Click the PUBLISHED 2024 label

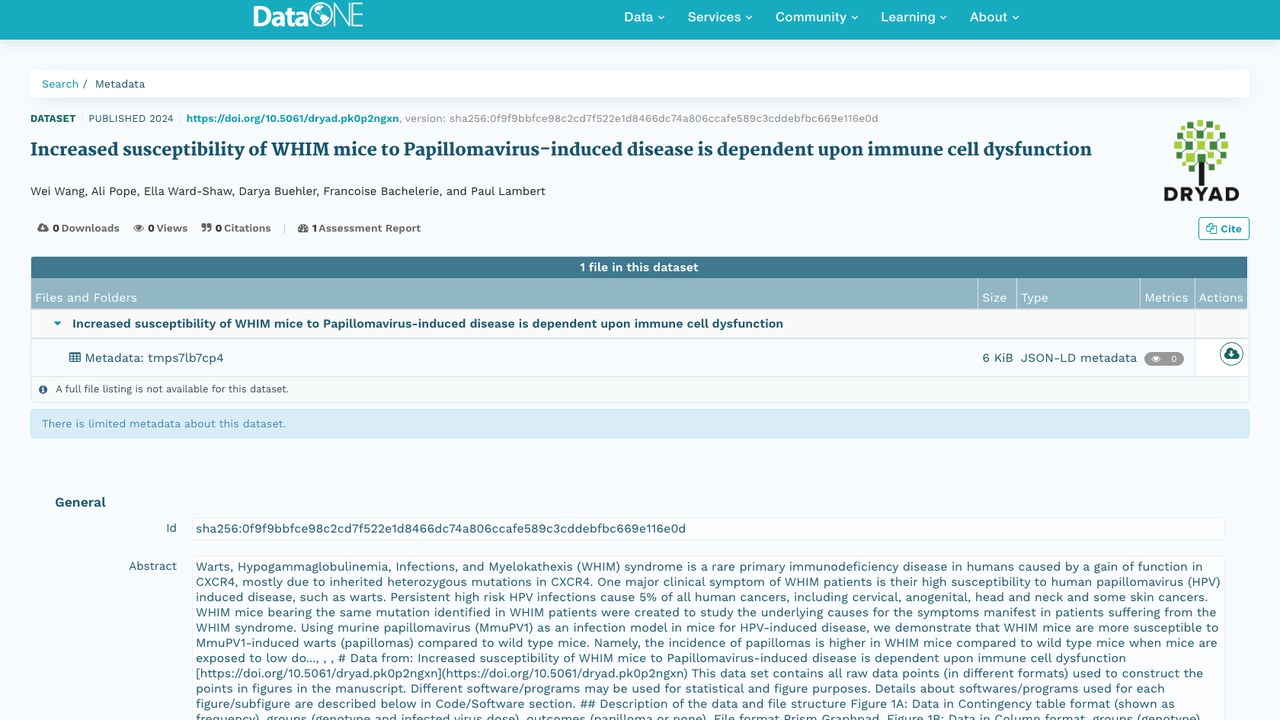pos(131,118)
